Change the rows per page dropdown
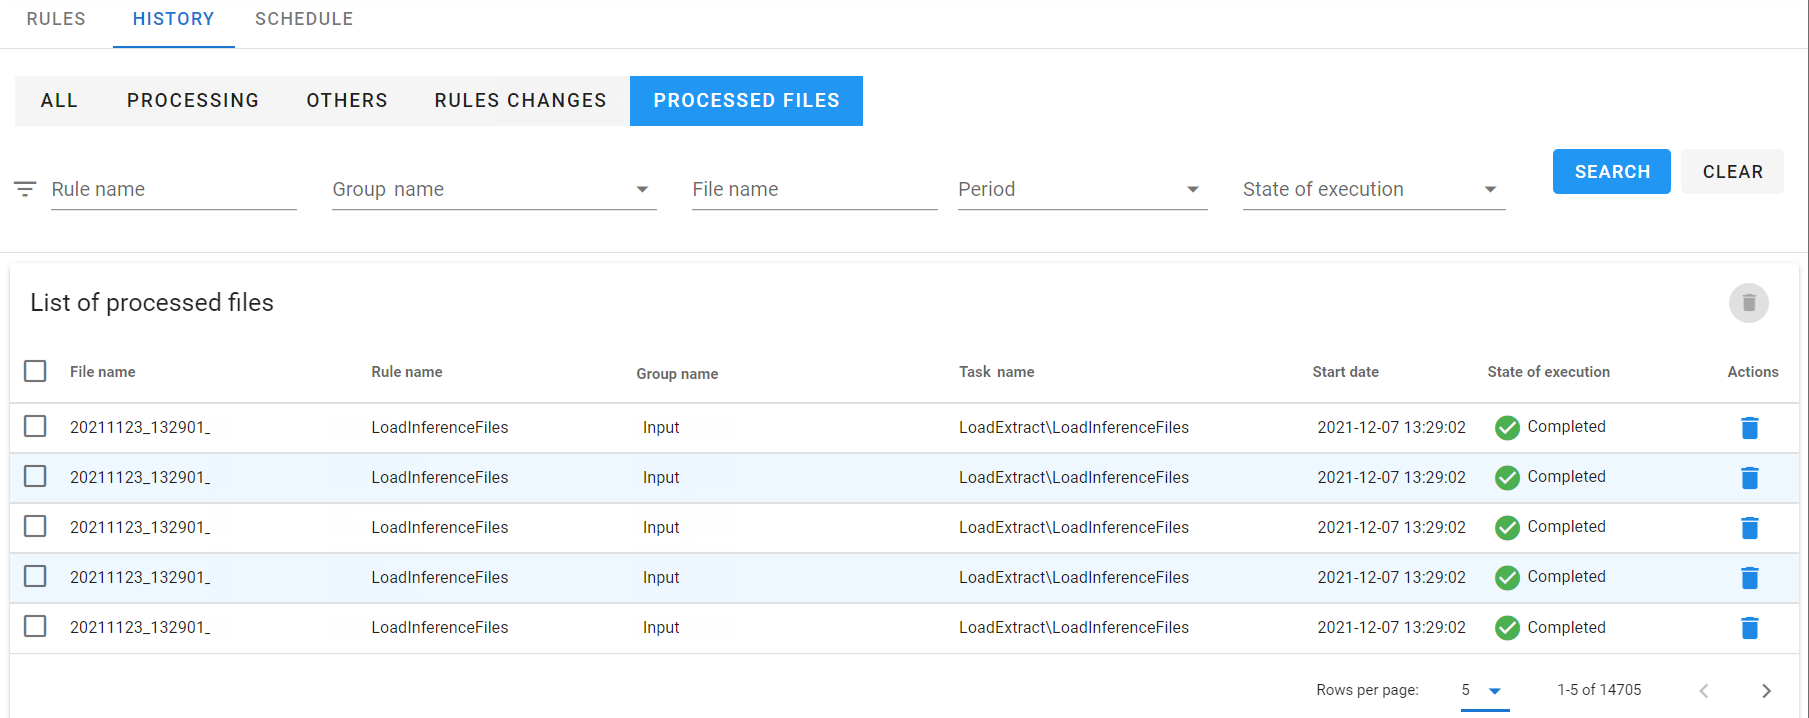 pos(1484,691)
